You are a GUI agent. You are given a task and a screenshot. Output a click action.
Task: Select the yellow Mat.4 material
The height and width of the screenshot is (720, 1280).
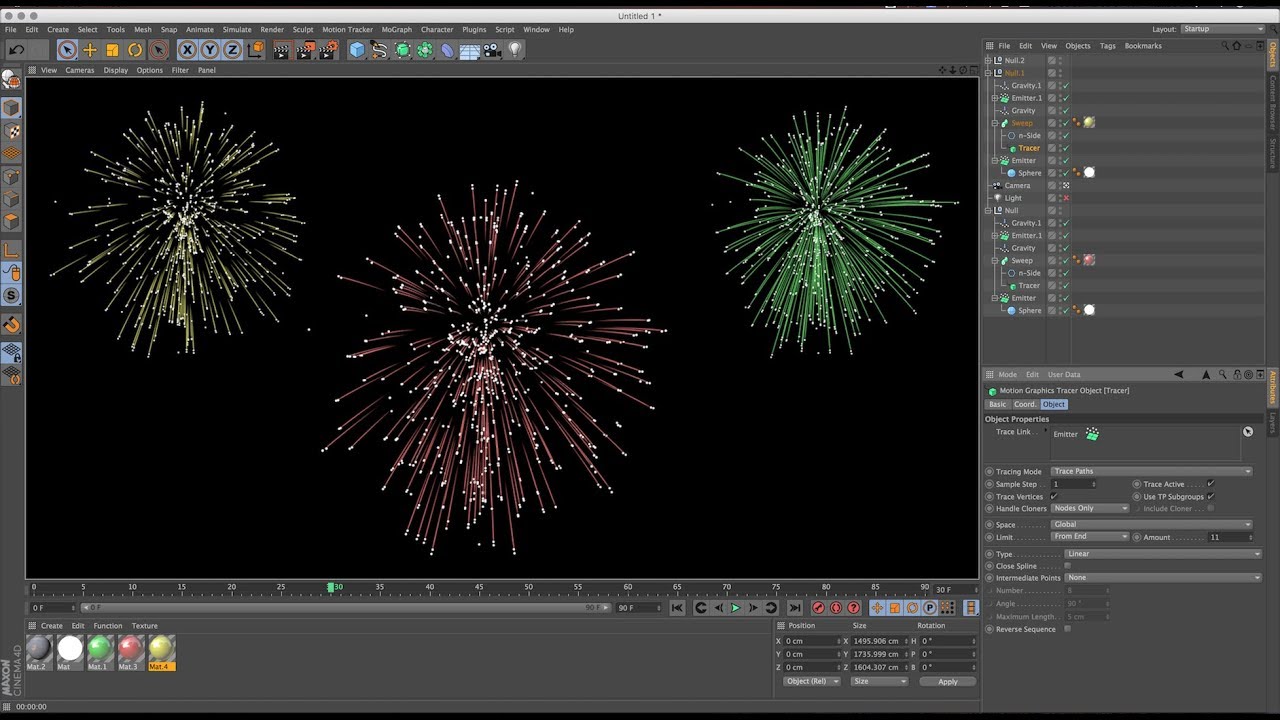click(x=161, y=652)
